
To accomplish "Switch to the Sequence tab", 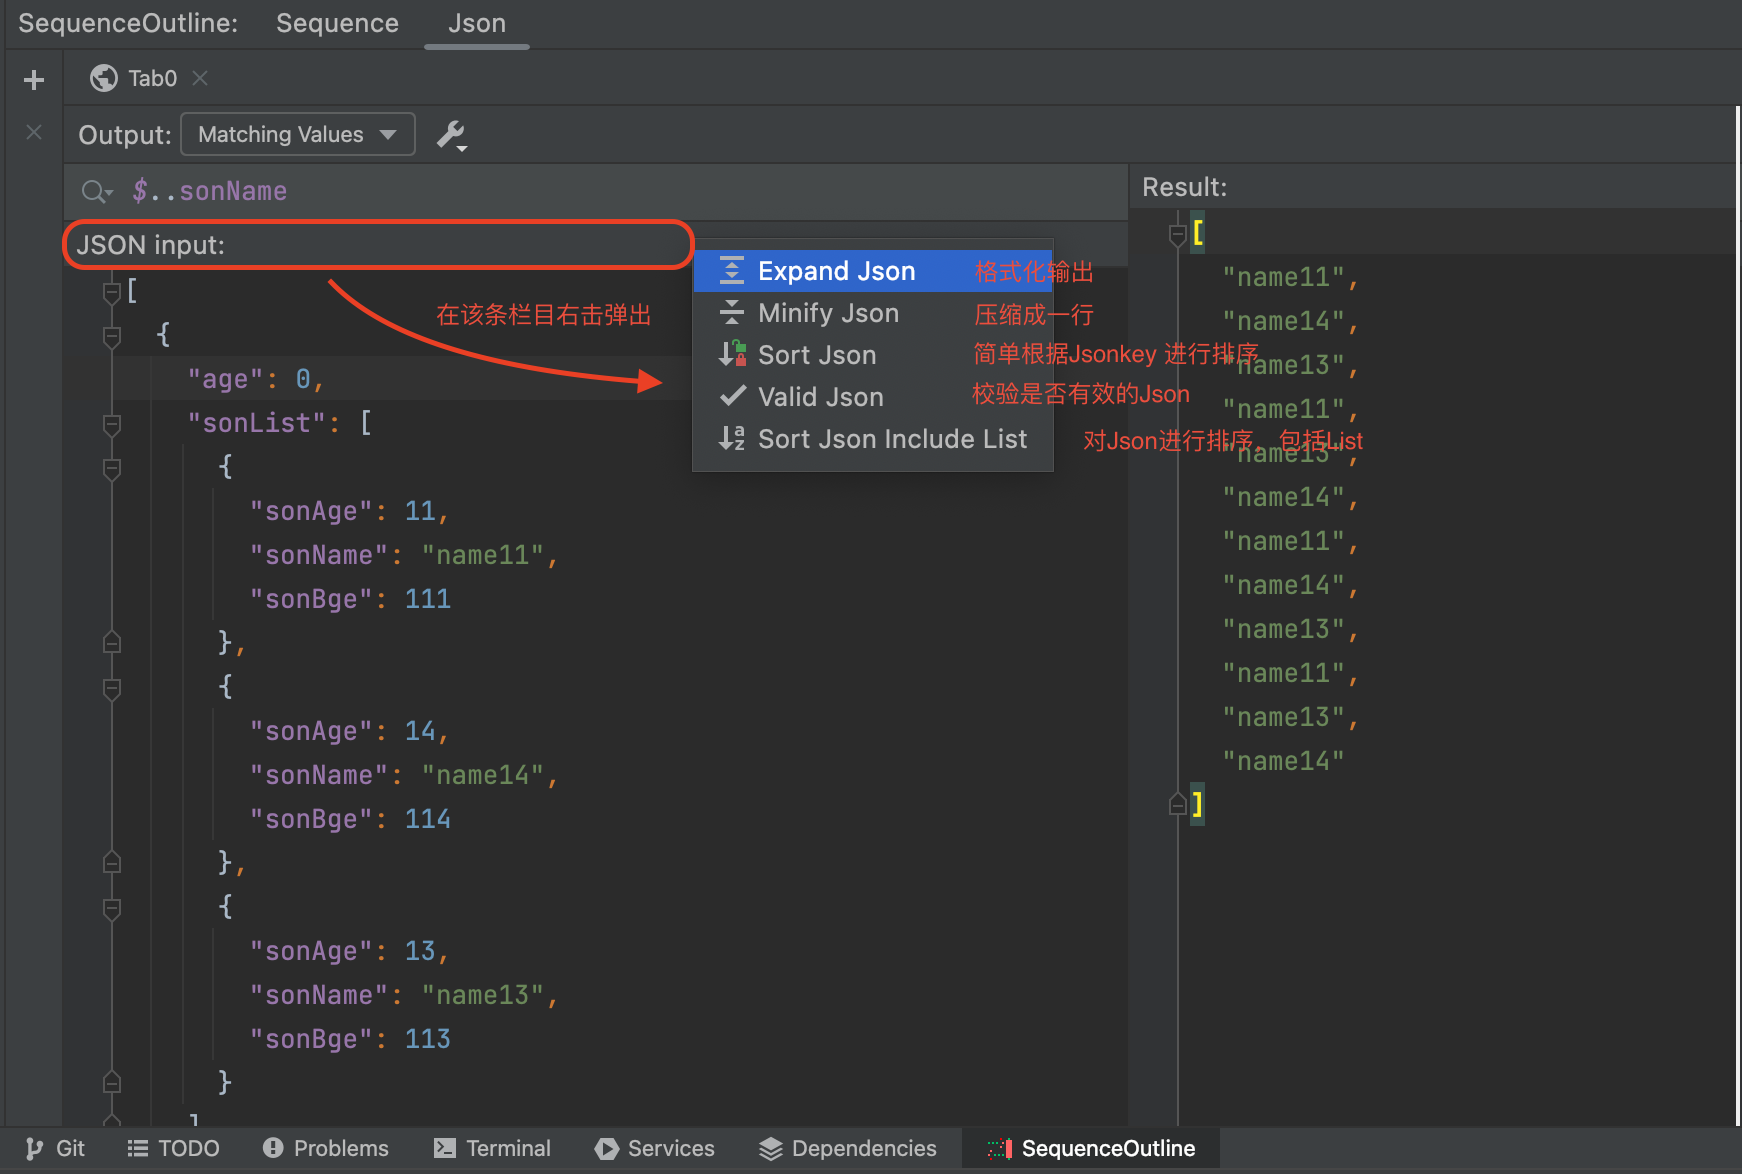I will (x=337, y=23).
